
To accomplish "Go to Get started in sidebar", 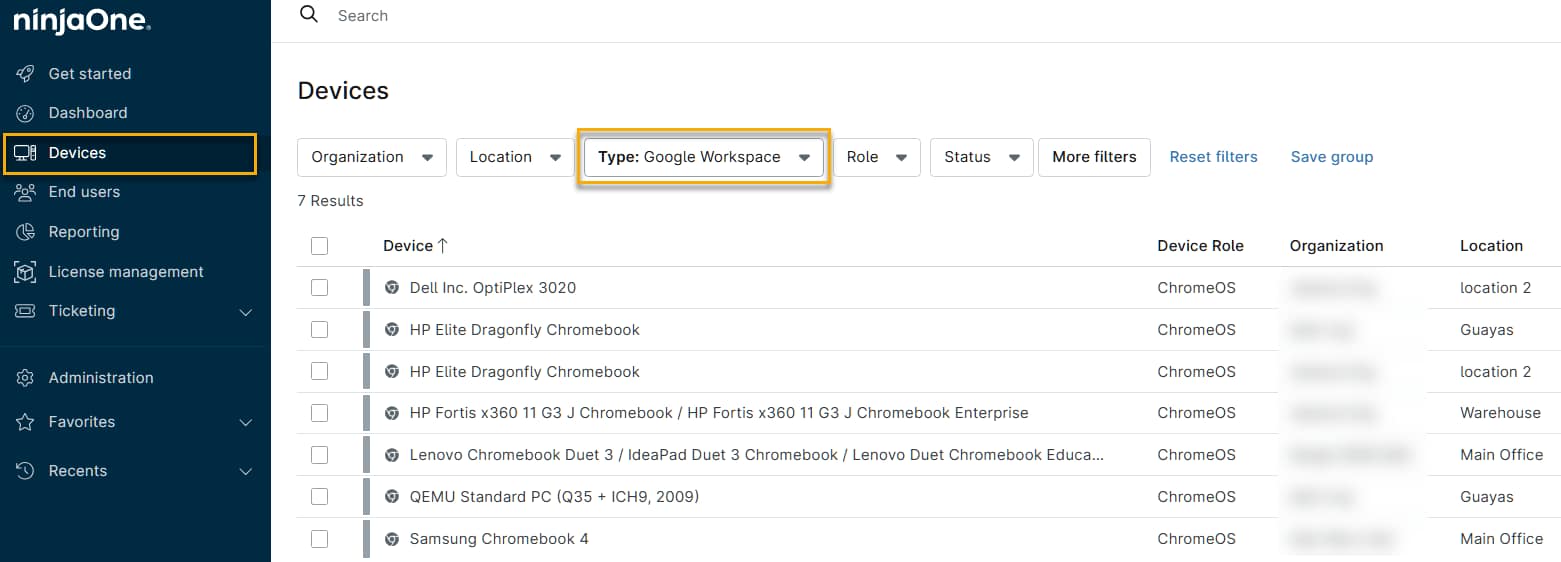I will click(90, 74).
